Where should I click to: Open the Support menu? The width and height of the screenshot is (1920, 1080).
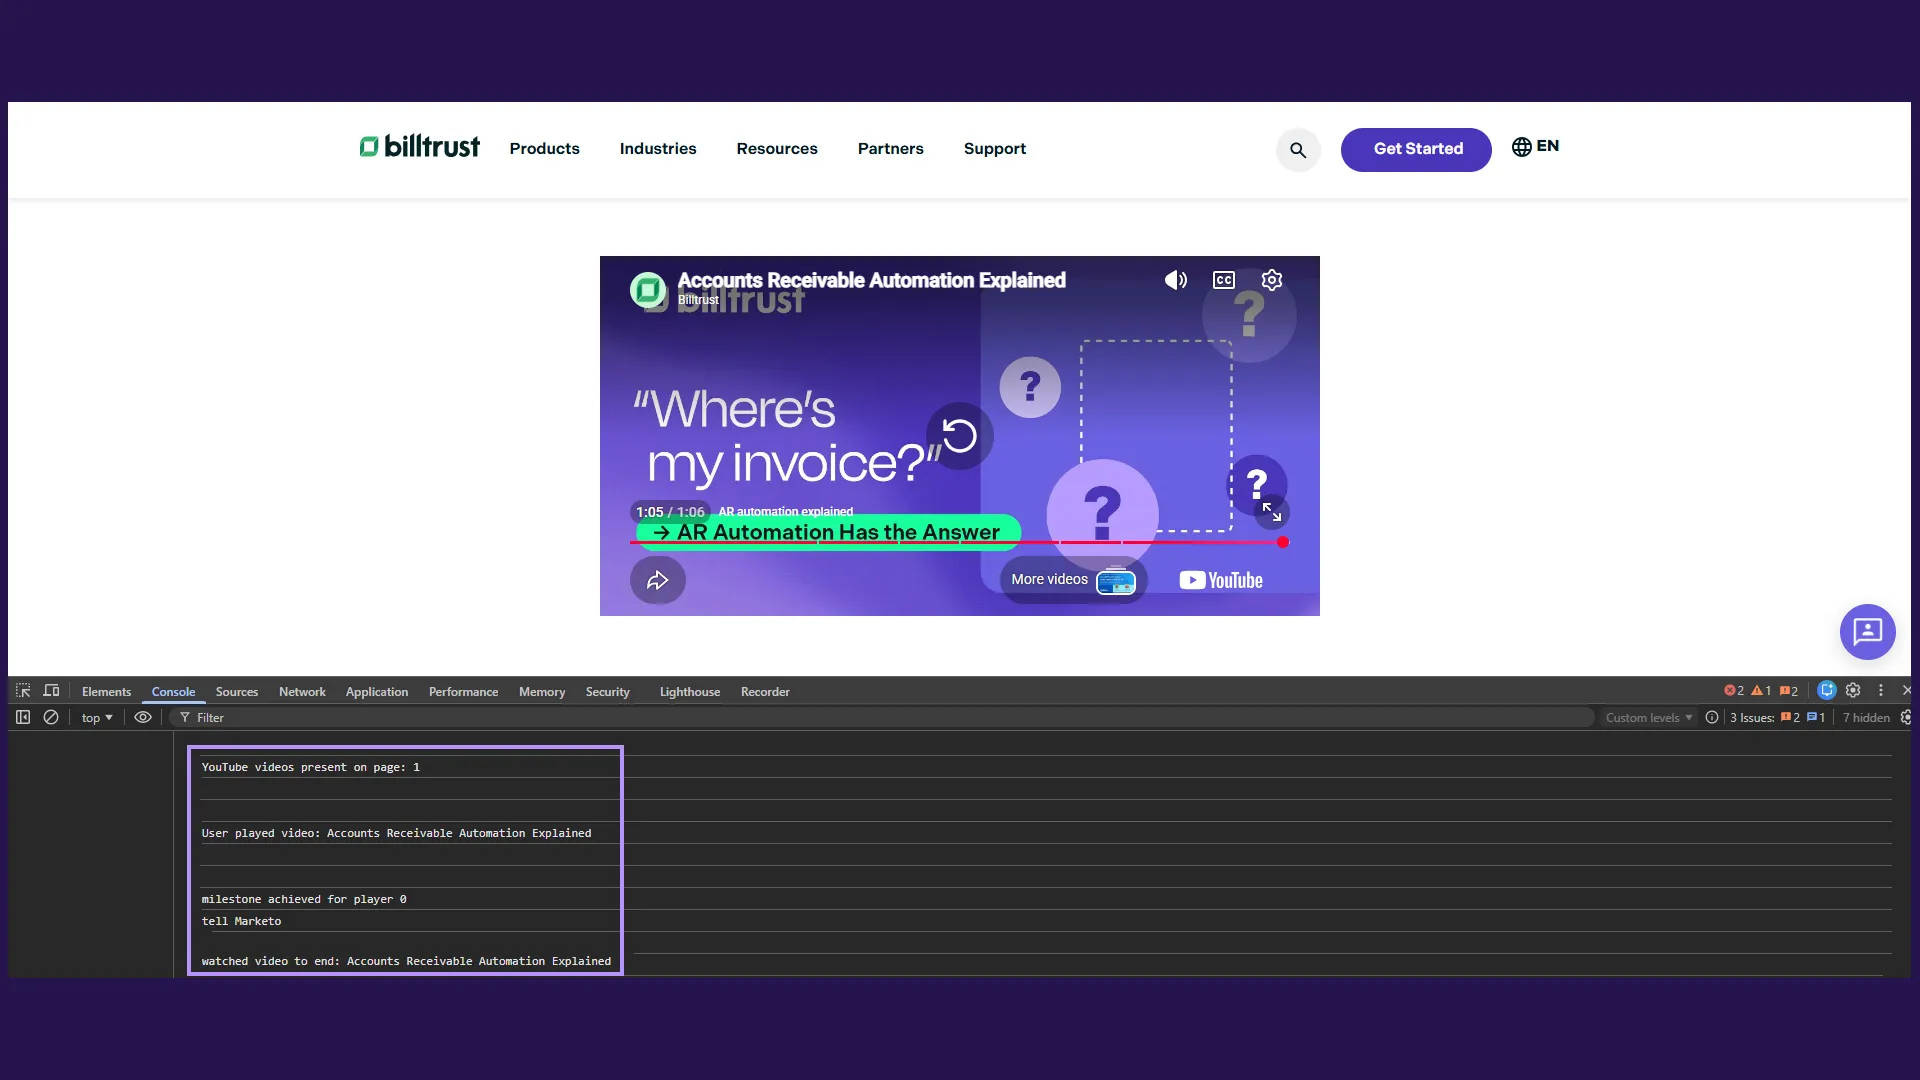coord(994,149)
